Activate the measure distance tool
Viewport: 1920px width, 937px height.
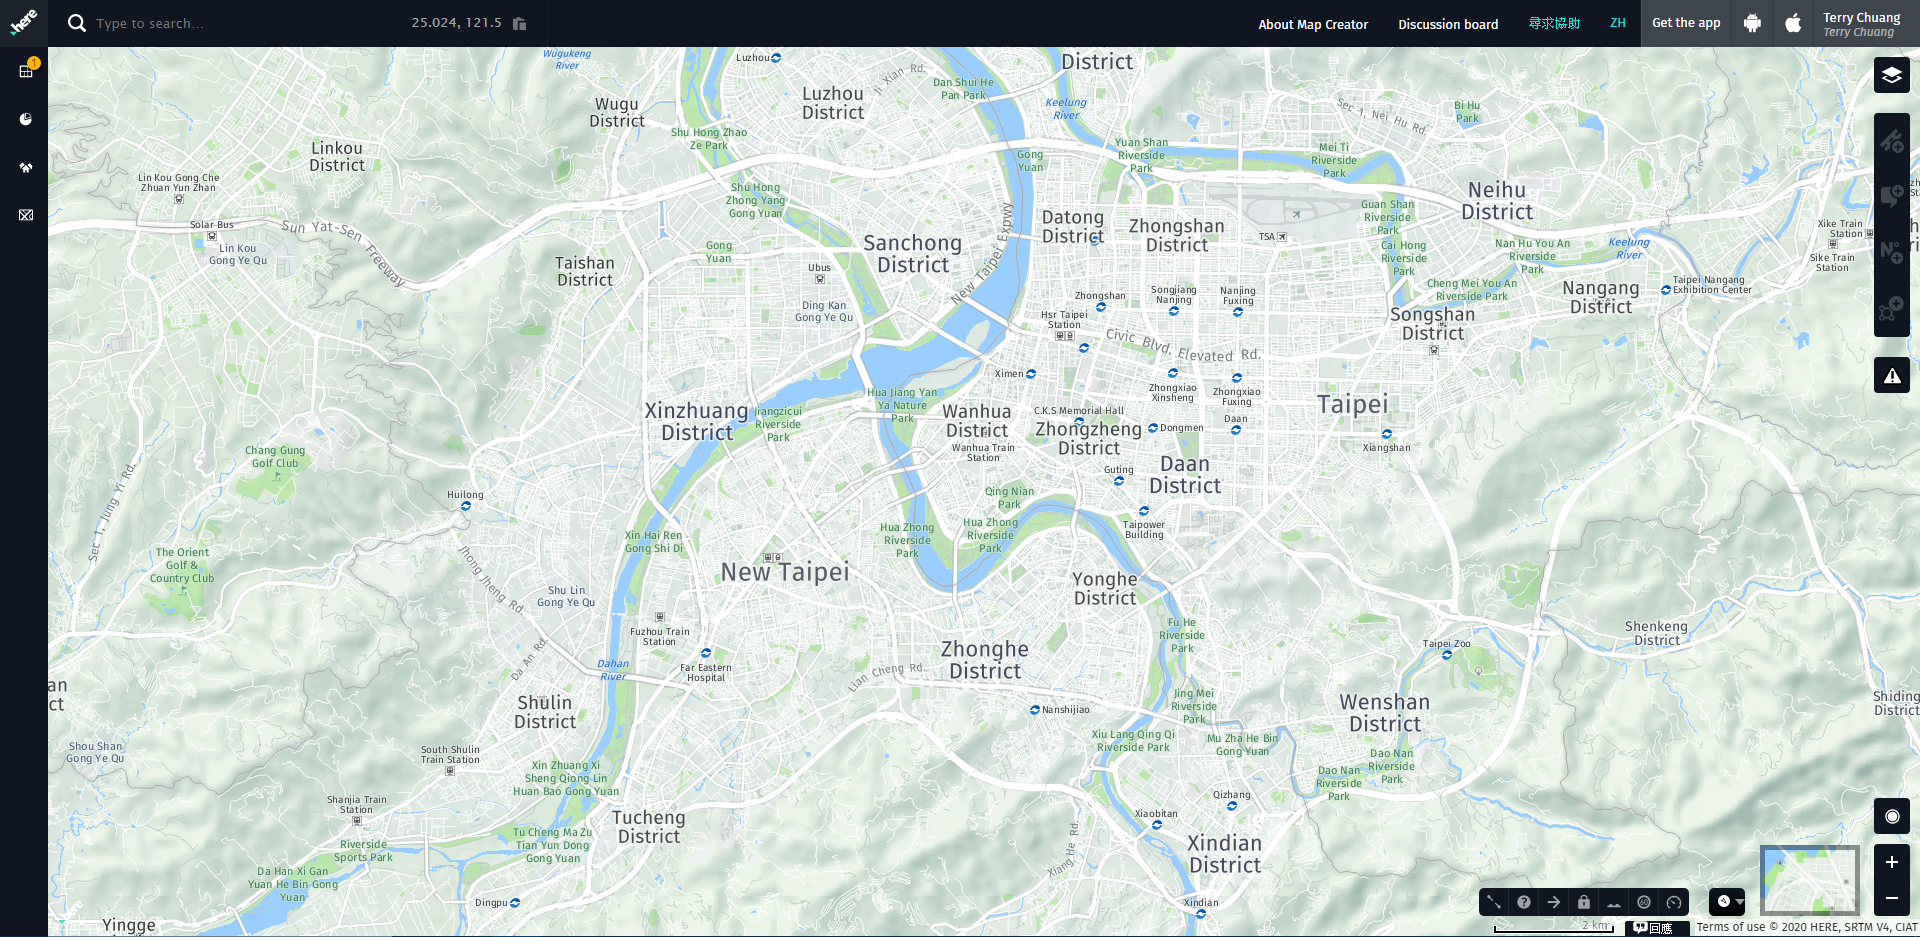[x=1494, y=902]
